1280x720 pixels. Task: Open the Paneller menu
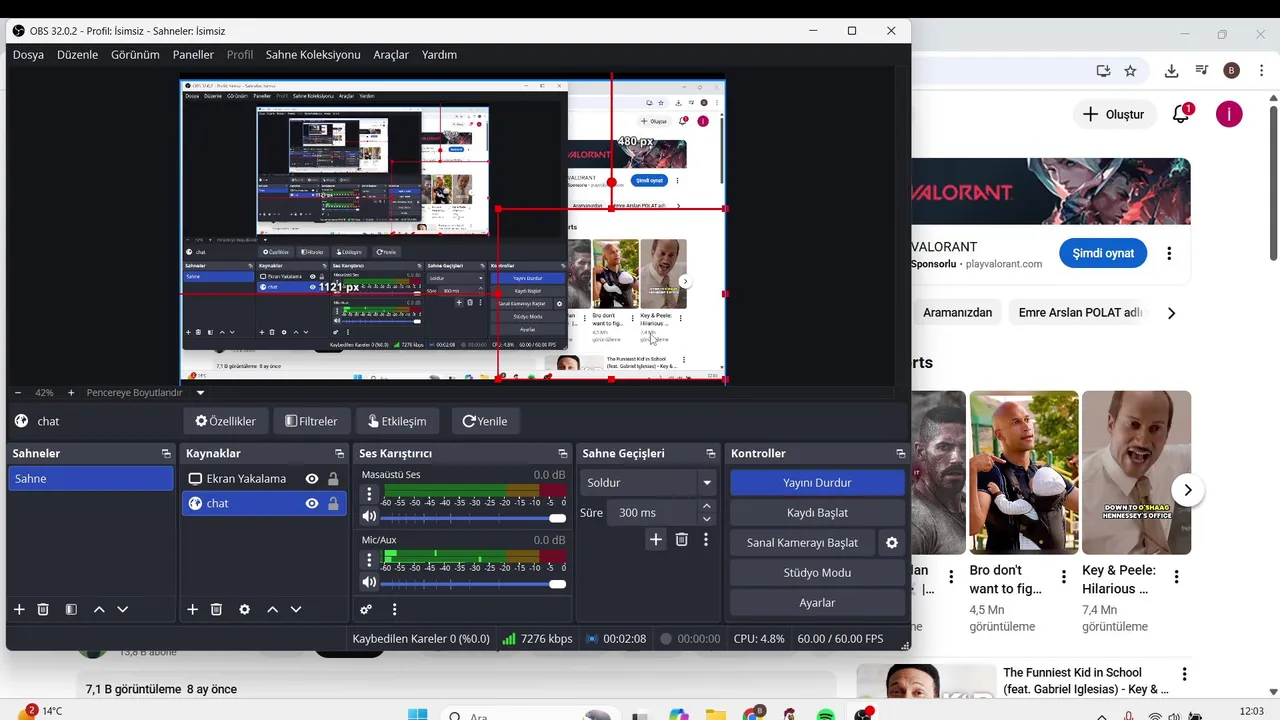[193, 55]
